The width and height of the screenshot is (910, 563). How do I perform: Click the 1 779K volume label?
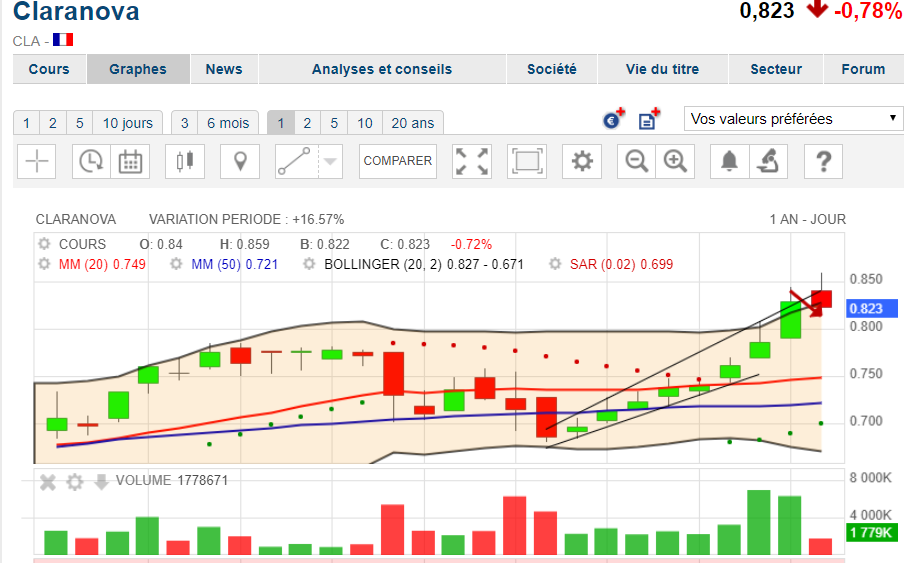coord(872,532)
